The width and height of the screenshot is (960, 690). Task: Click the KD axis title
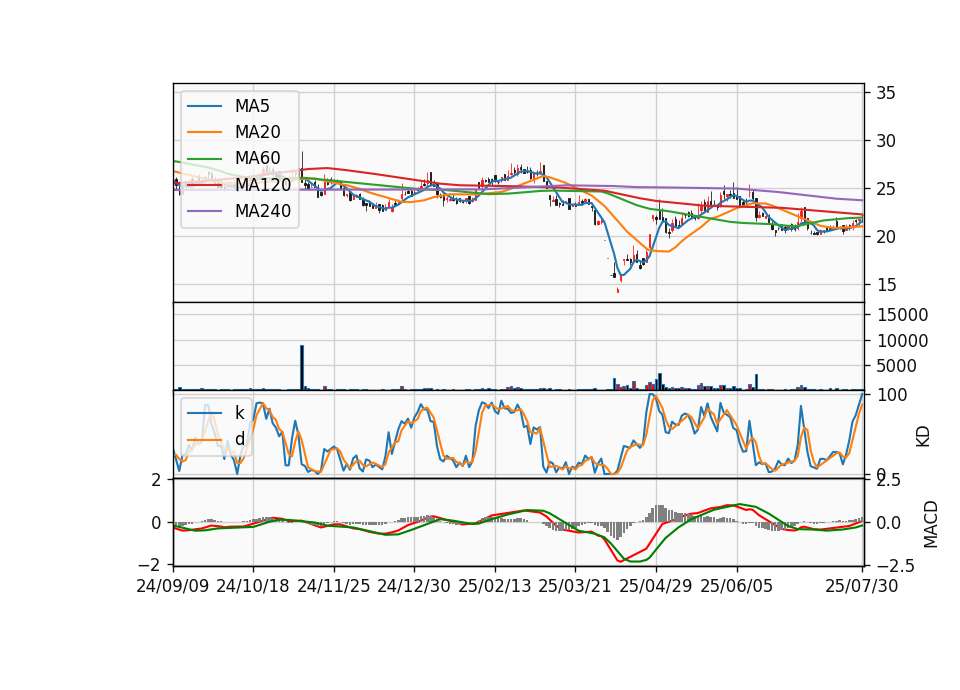923,437
